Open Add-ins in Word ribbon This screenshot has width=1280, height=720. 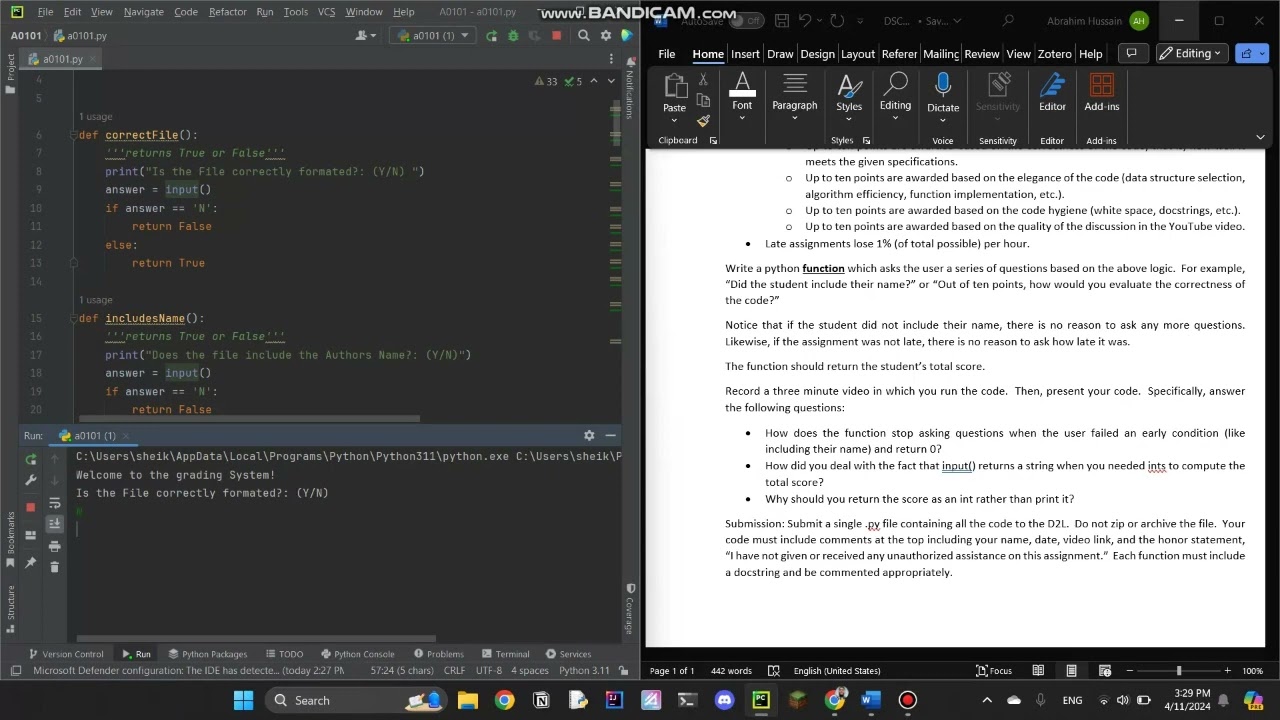pos(1101,93)
